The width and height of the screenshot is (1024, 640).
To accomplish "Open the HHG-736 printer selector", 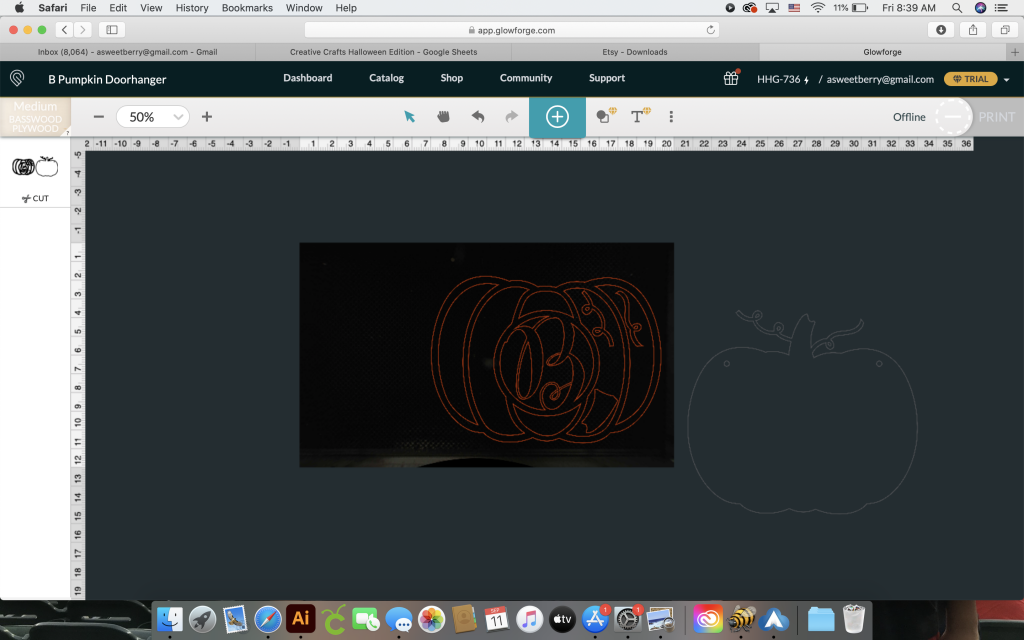I will tap(782, 79).
